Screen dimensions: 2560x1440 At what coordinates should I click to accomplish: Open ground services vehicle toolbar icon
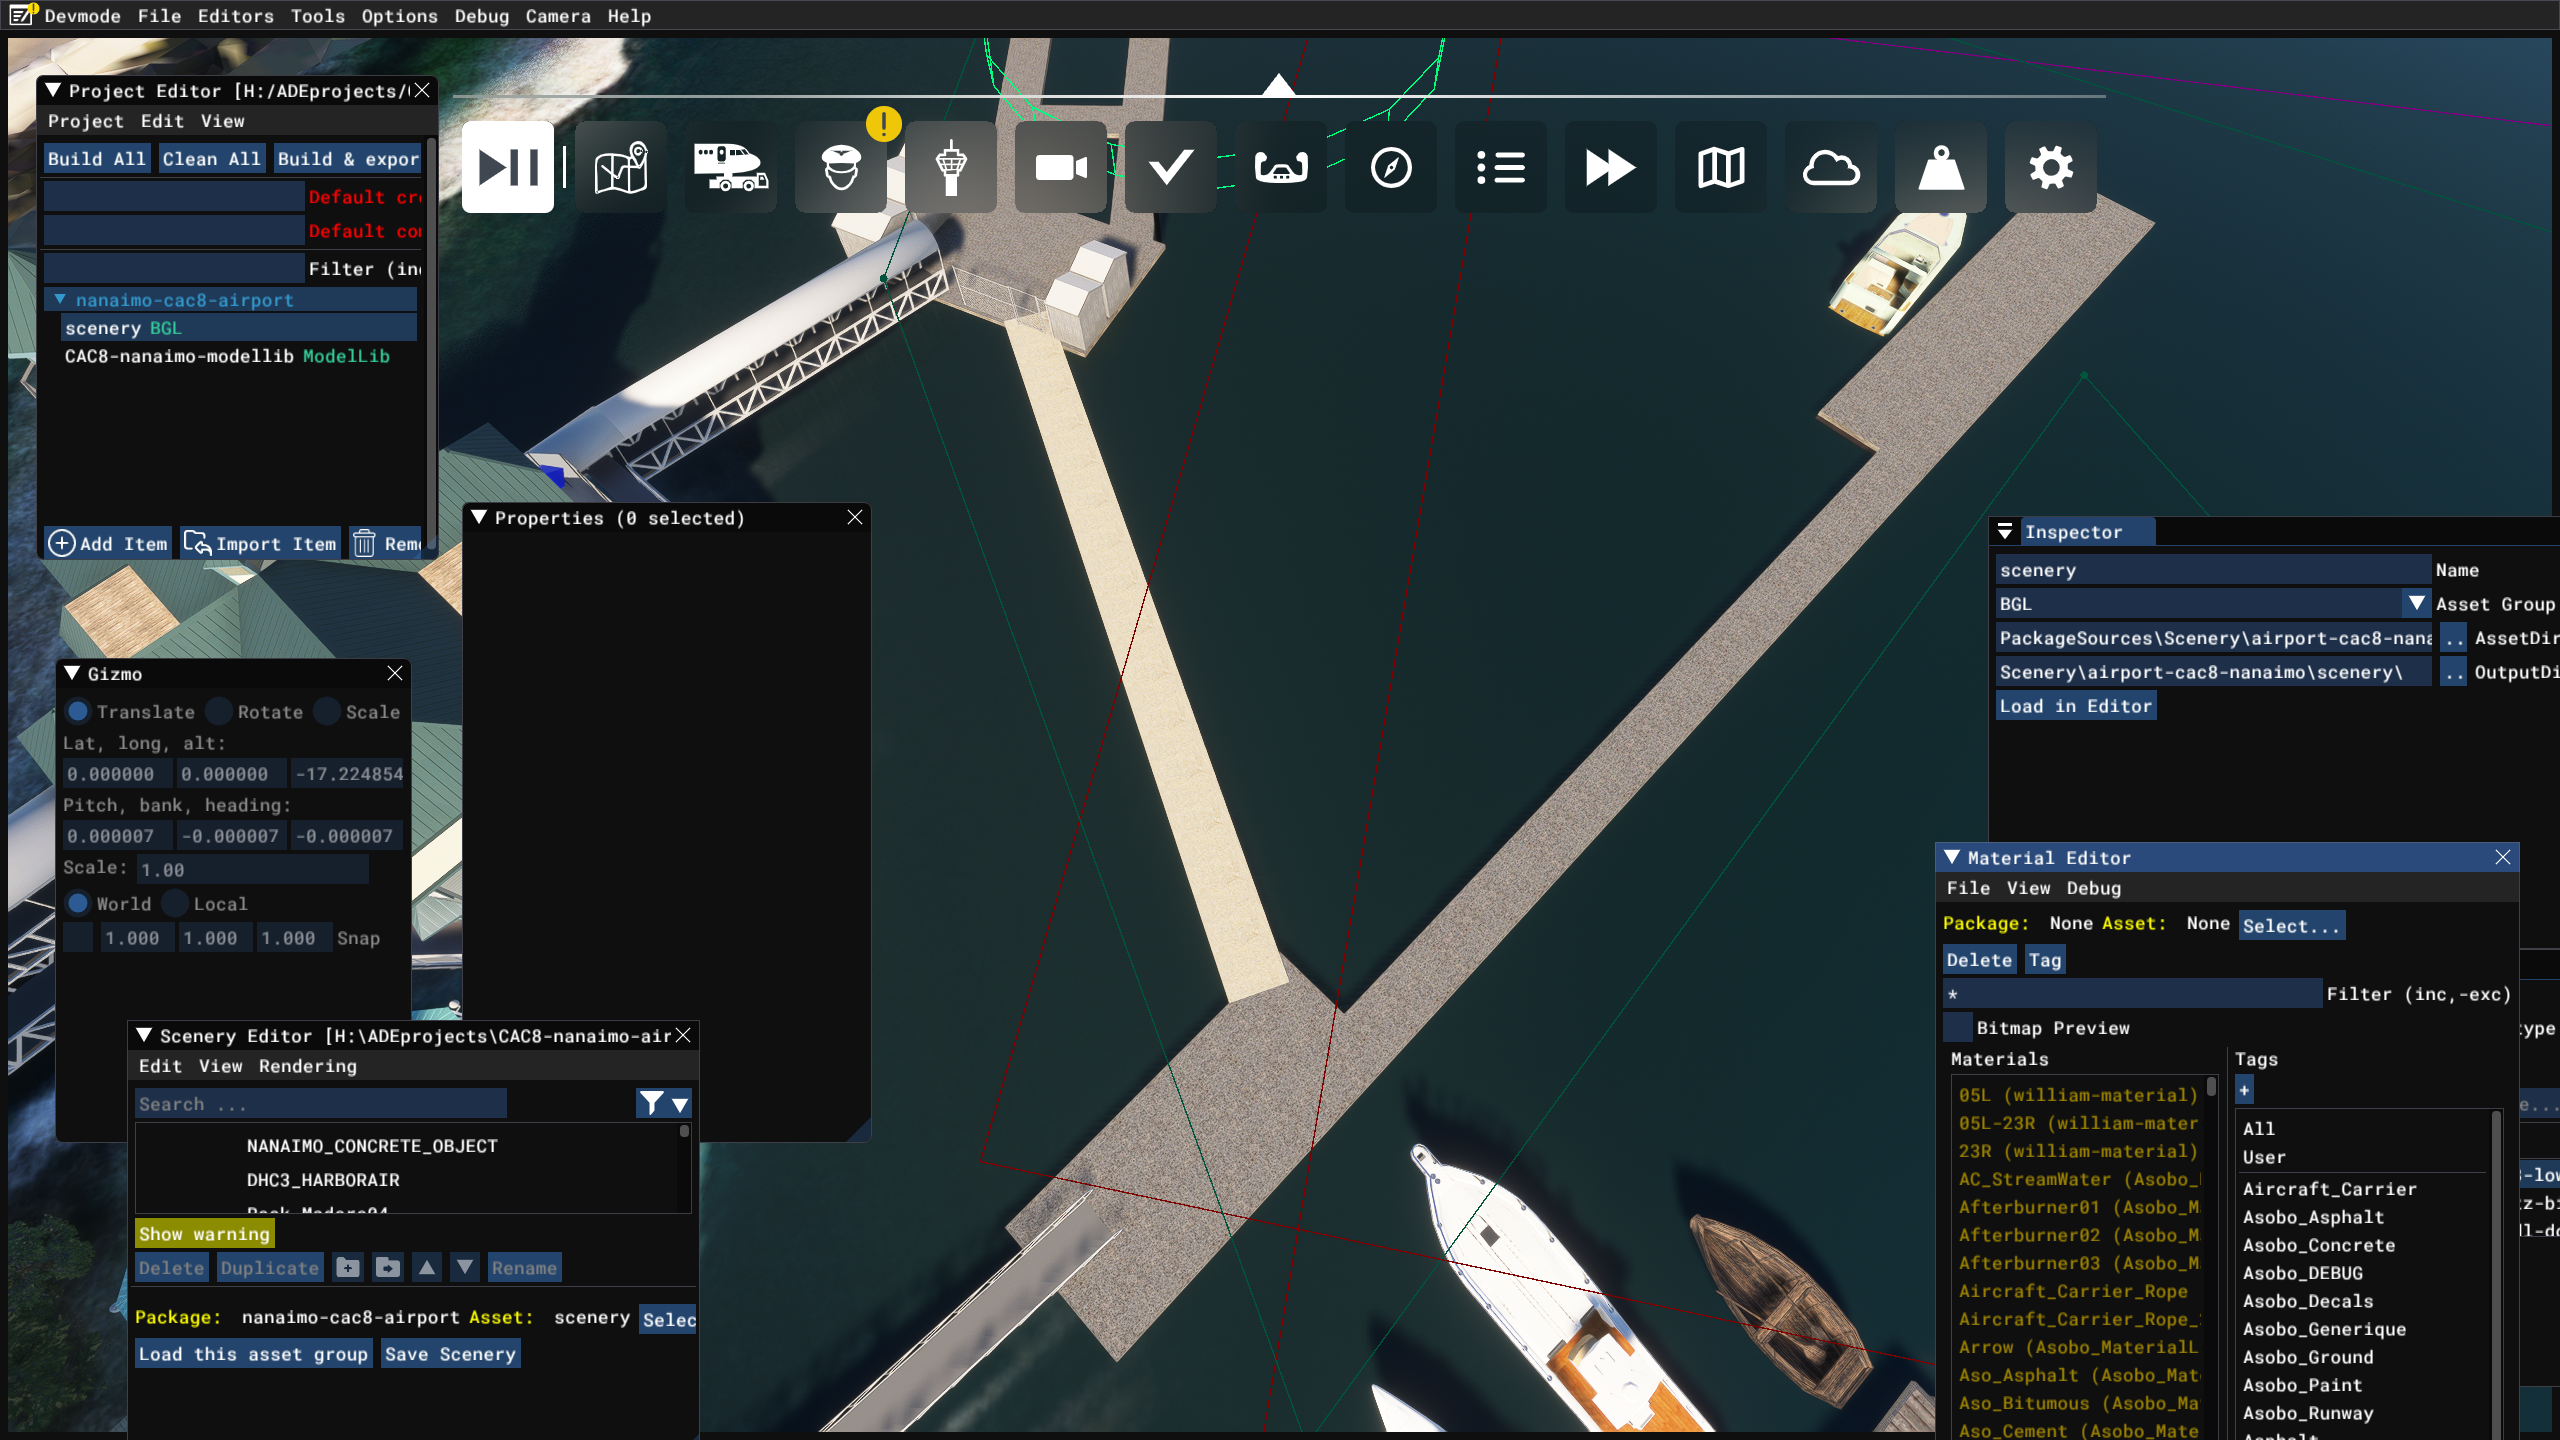(731, 167)
